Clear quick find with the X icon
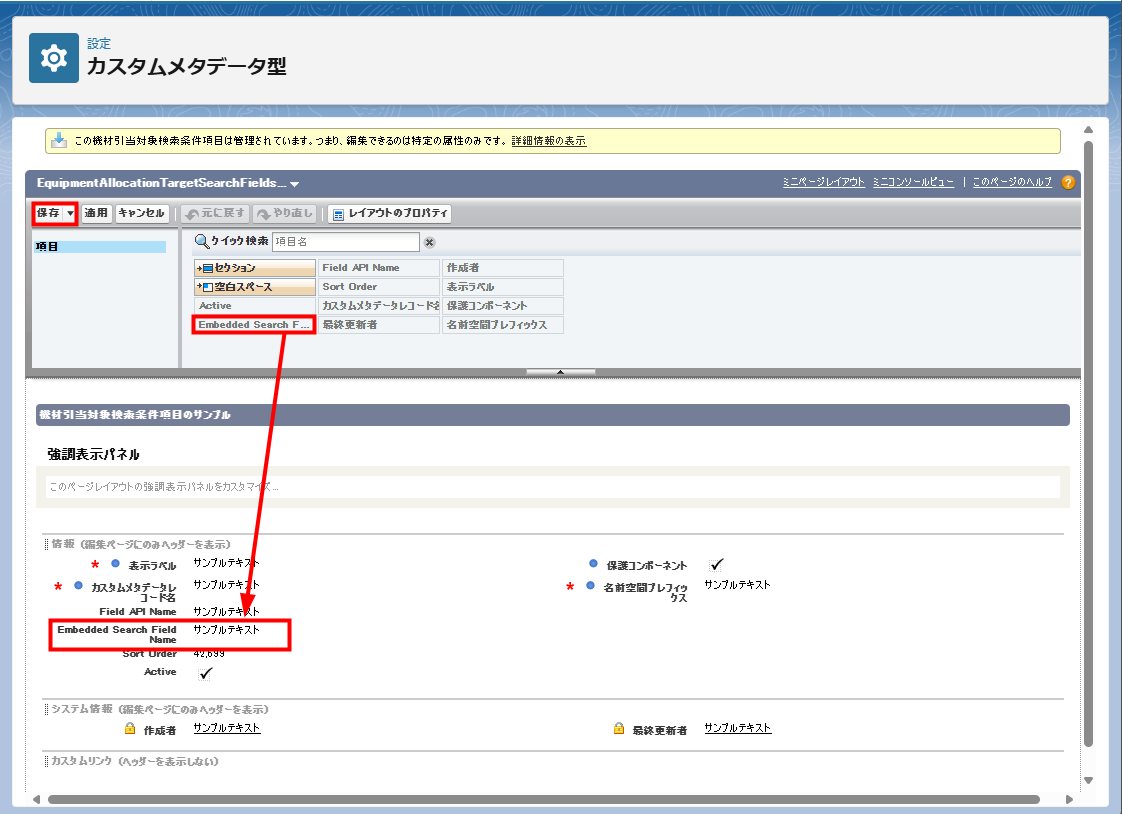This screenshot has width=1122, height=814. tap(429, 242)
